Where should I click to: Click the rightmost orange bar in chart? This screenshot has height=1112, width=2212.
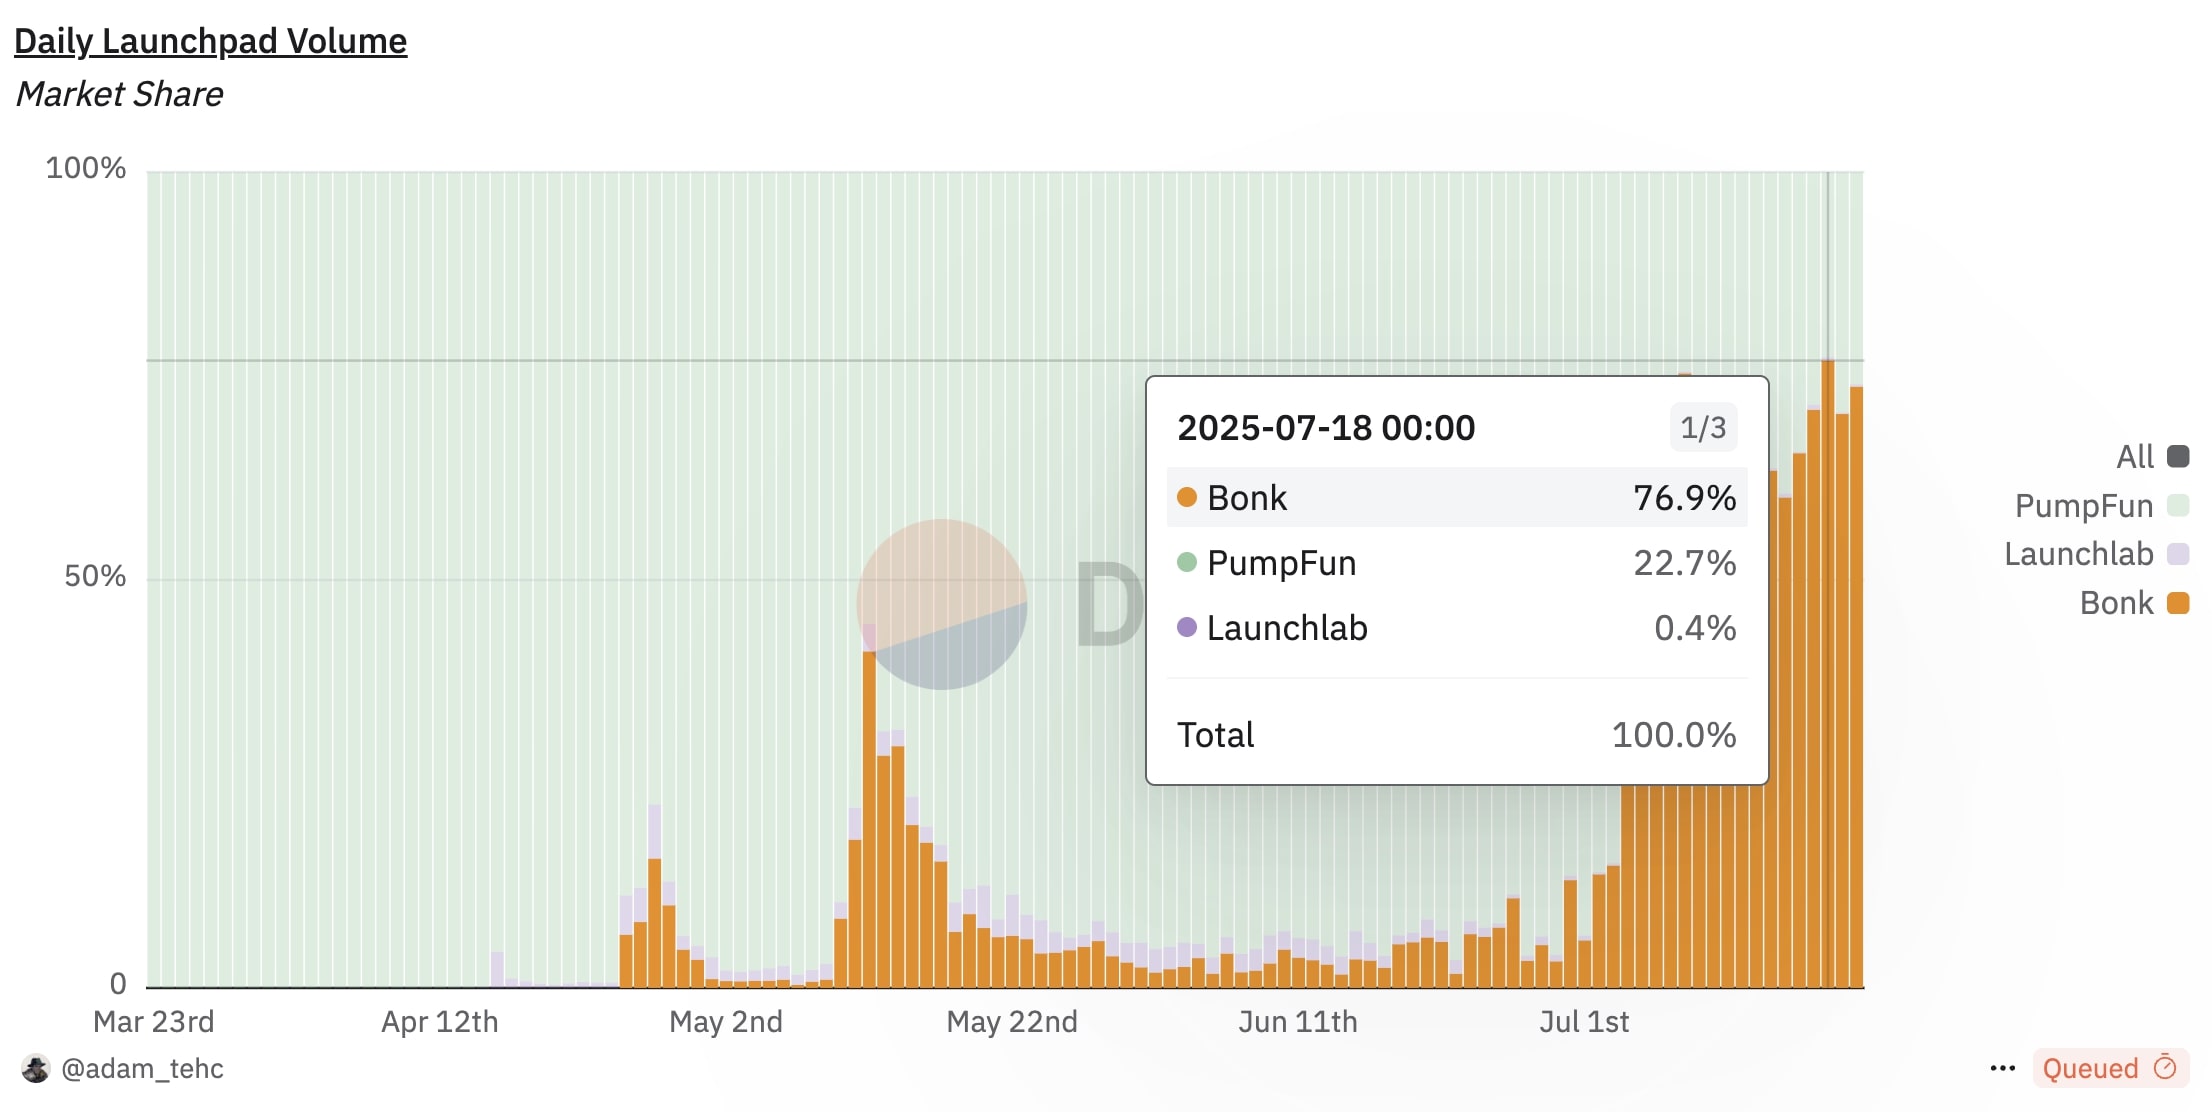click(x=1857, y=687)
